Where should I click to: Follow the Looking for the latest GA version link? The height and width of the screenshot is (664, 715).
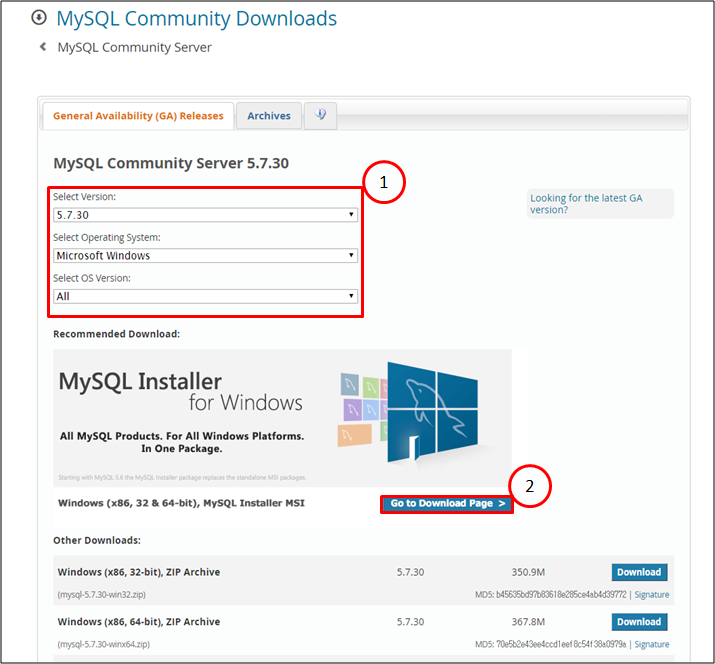586,204
